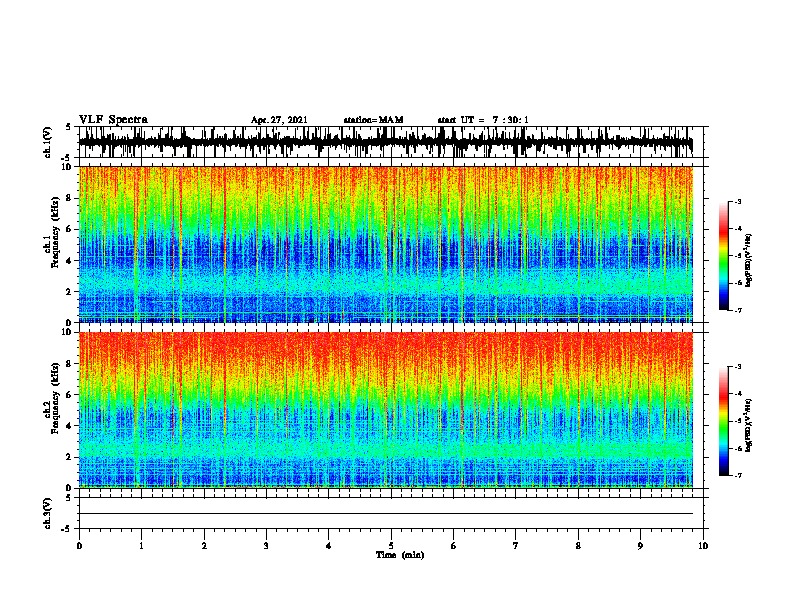Viewport: 792px width, 612px height.
Task: Click the '8' kHz tick of ch.2 spectrogram
Action: coord(70,364)
